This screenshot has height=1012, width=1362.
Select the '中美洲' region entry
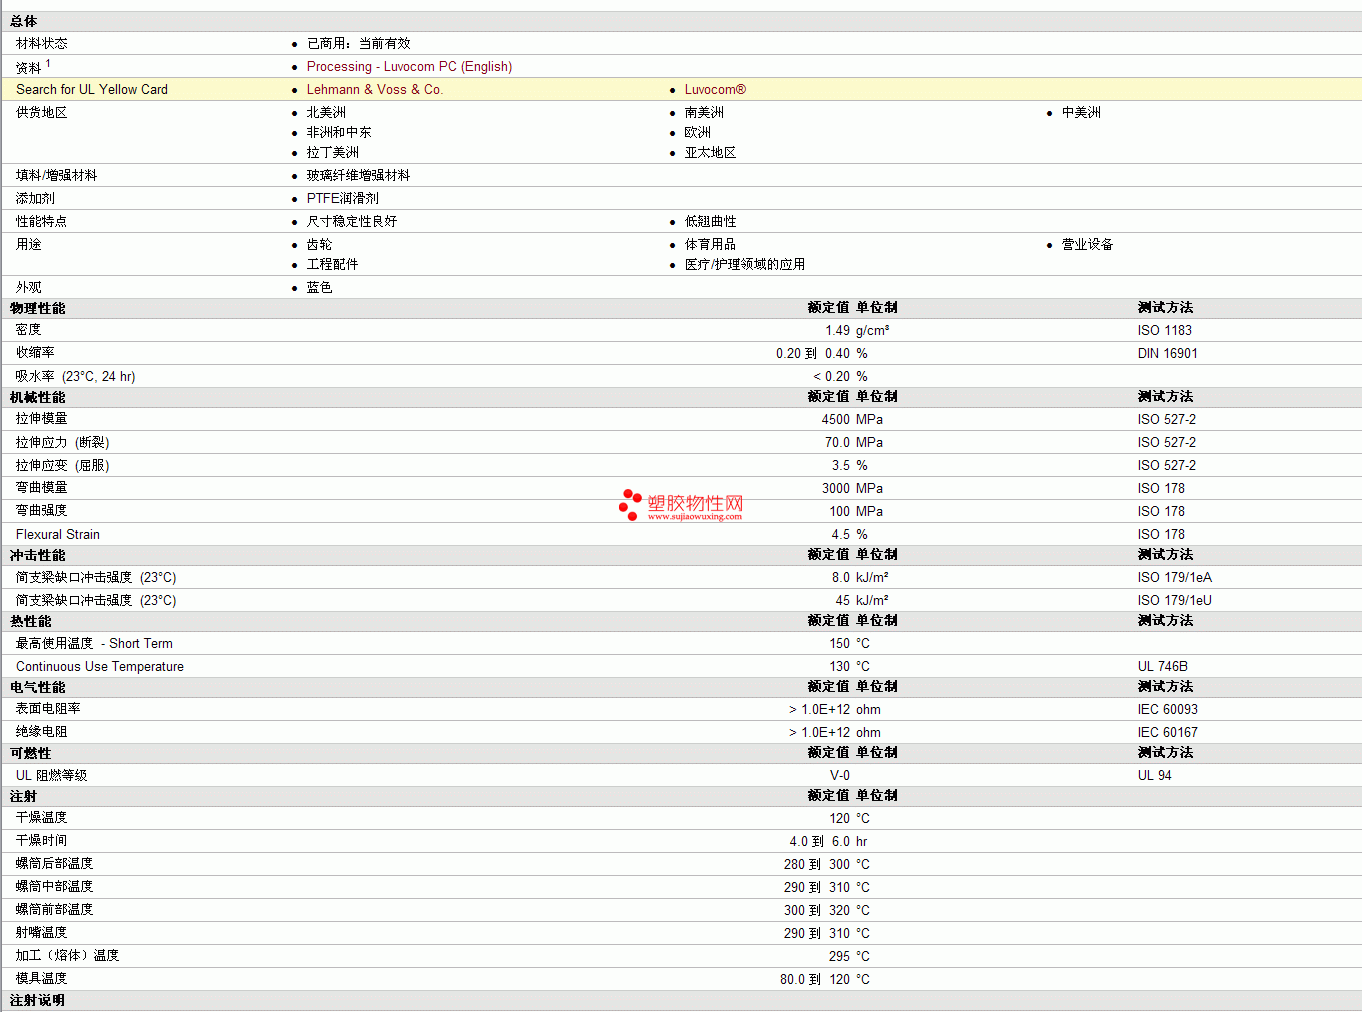pyautogui.click(x=1081, y=112)
